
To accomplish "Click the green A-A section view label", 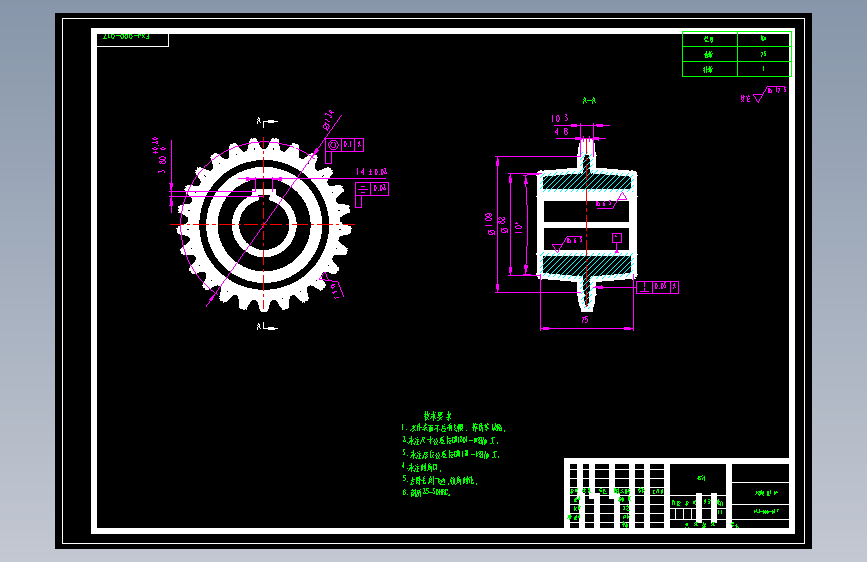I will [x=589, y=100].
